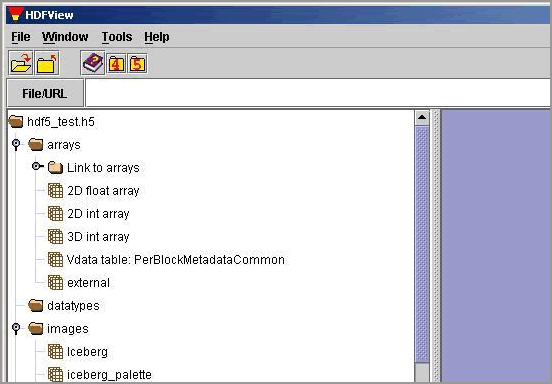The height and width of the screenshot is (384, 552).
Task: Click the datatypes group folder icon
Action: (36, 306)
